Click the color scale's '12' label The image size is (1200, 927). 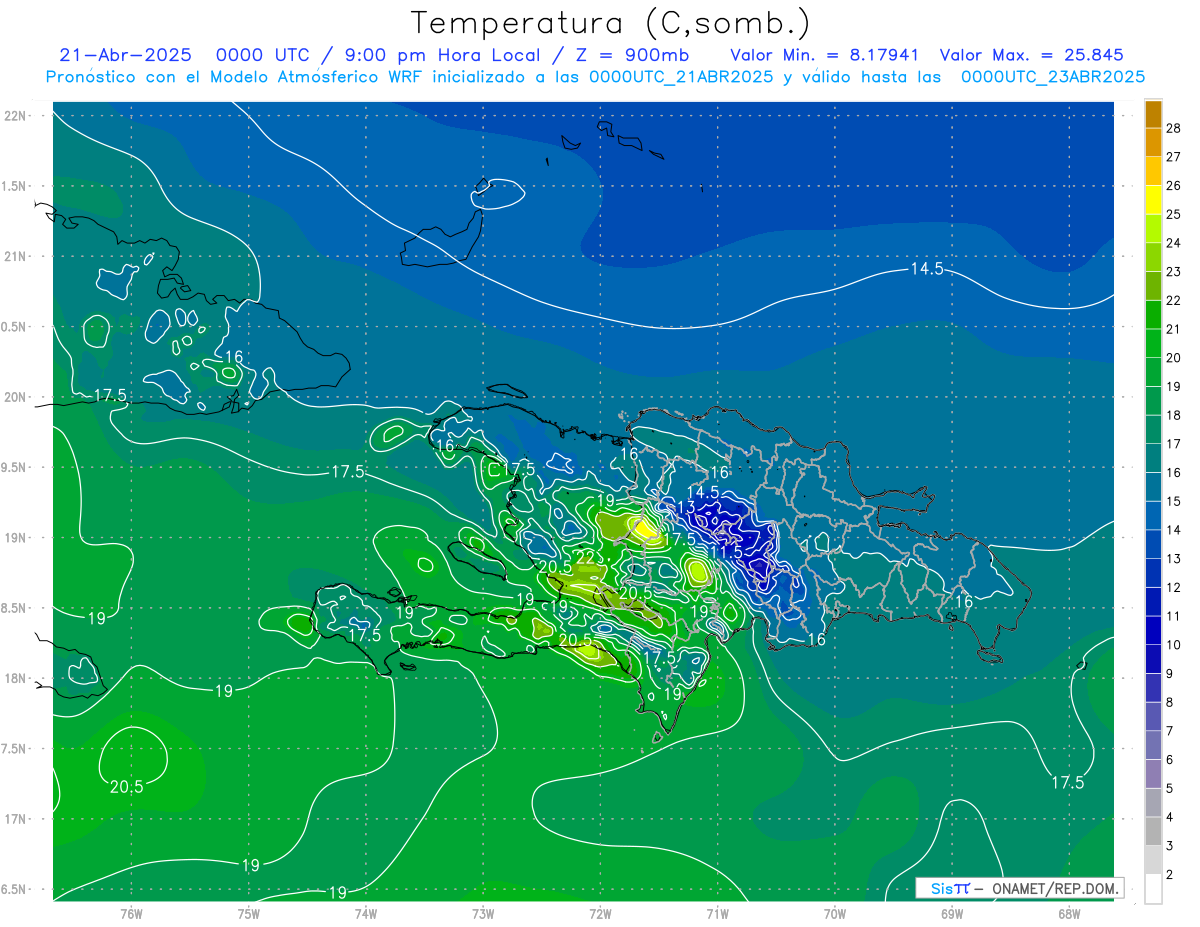pos(1173,587)
